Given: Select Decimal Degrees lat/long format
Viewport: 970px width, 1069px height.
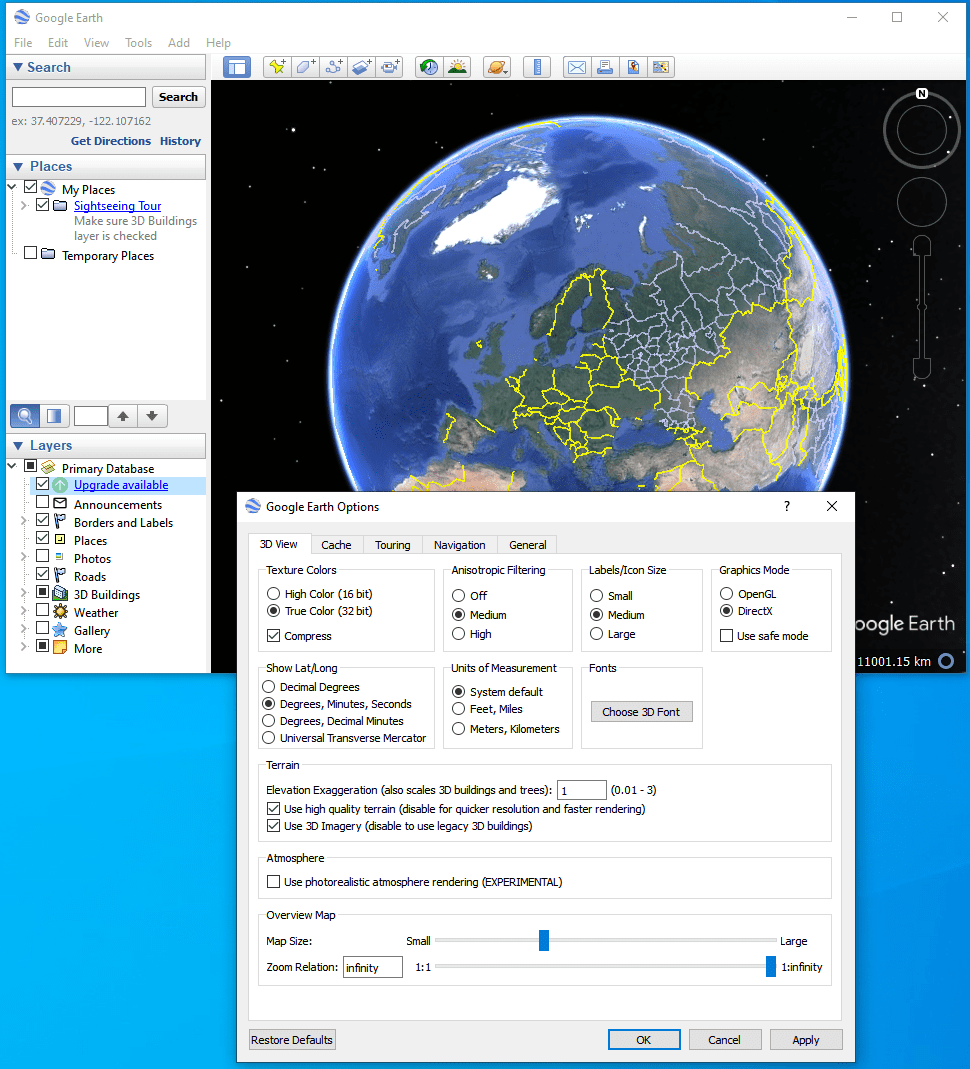Looking at the screenshot, I should click(269, 687).
